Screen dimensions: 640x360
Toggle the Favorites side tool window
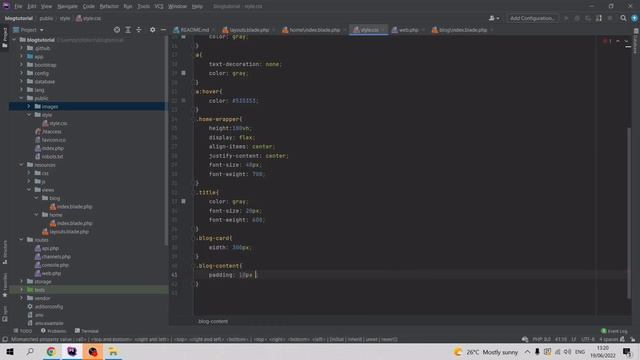(4, 284)
